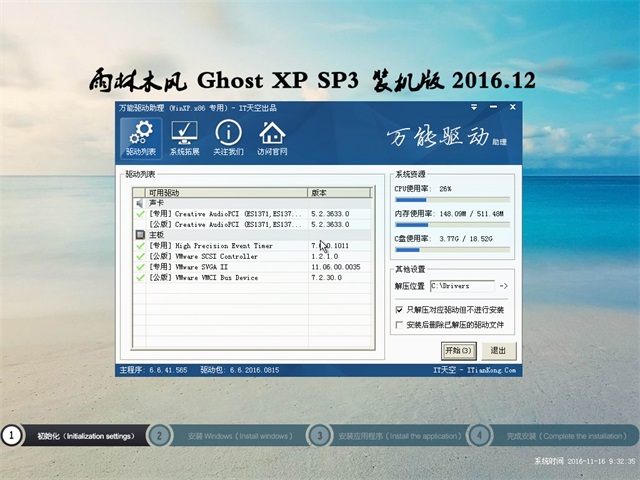Screen dimensions: 640x480
Task: Open the 关注我们 info icon
Action: click(x=228, y=138)
